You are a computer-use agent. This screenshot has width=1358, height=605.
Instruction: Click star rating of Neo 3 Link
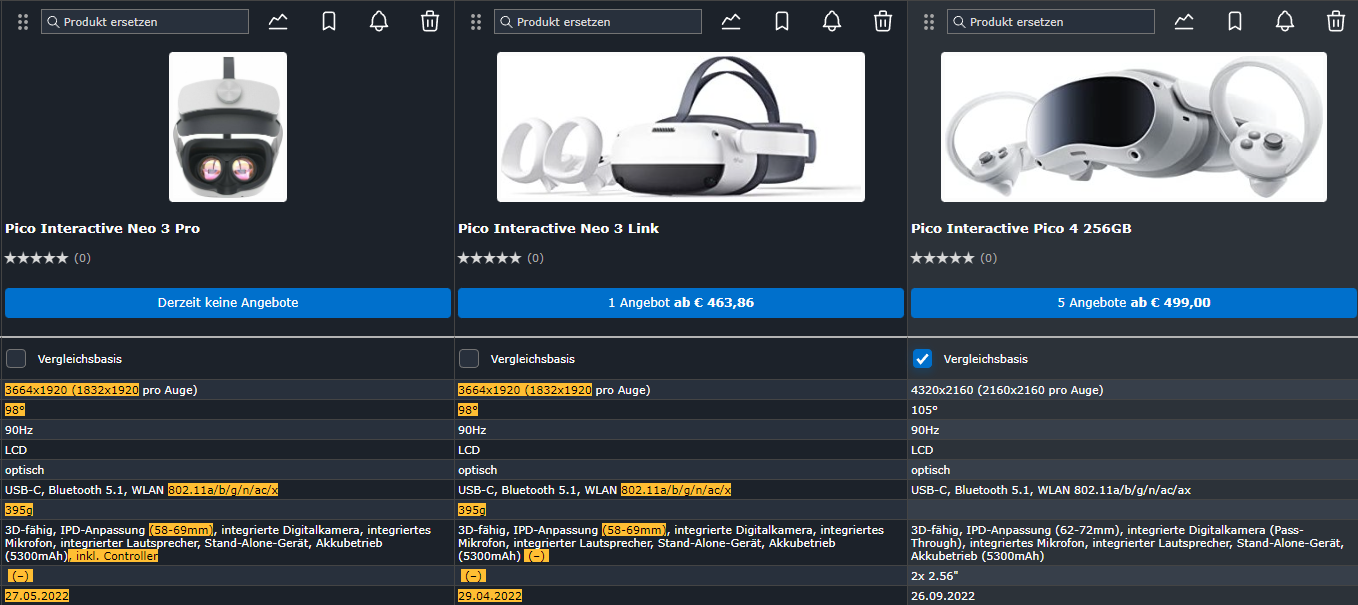coord(490,258)
